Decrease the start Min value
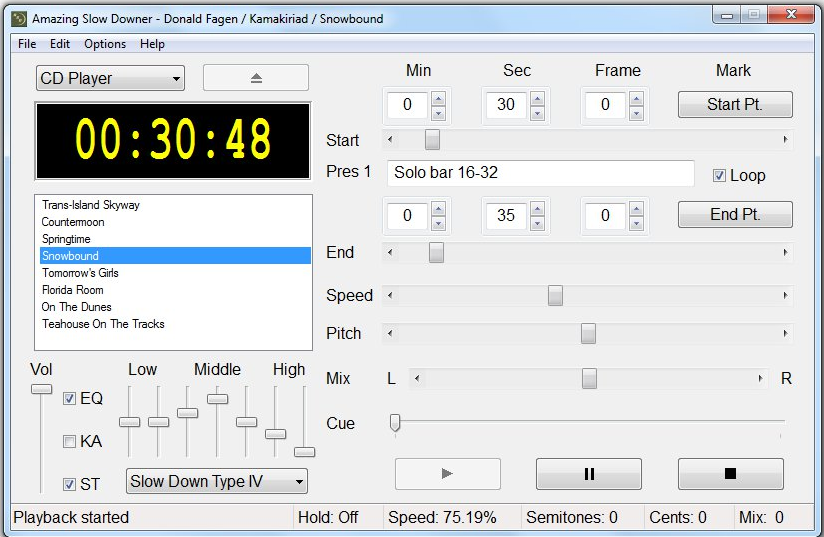824x537 pixels. pos(438,112)
